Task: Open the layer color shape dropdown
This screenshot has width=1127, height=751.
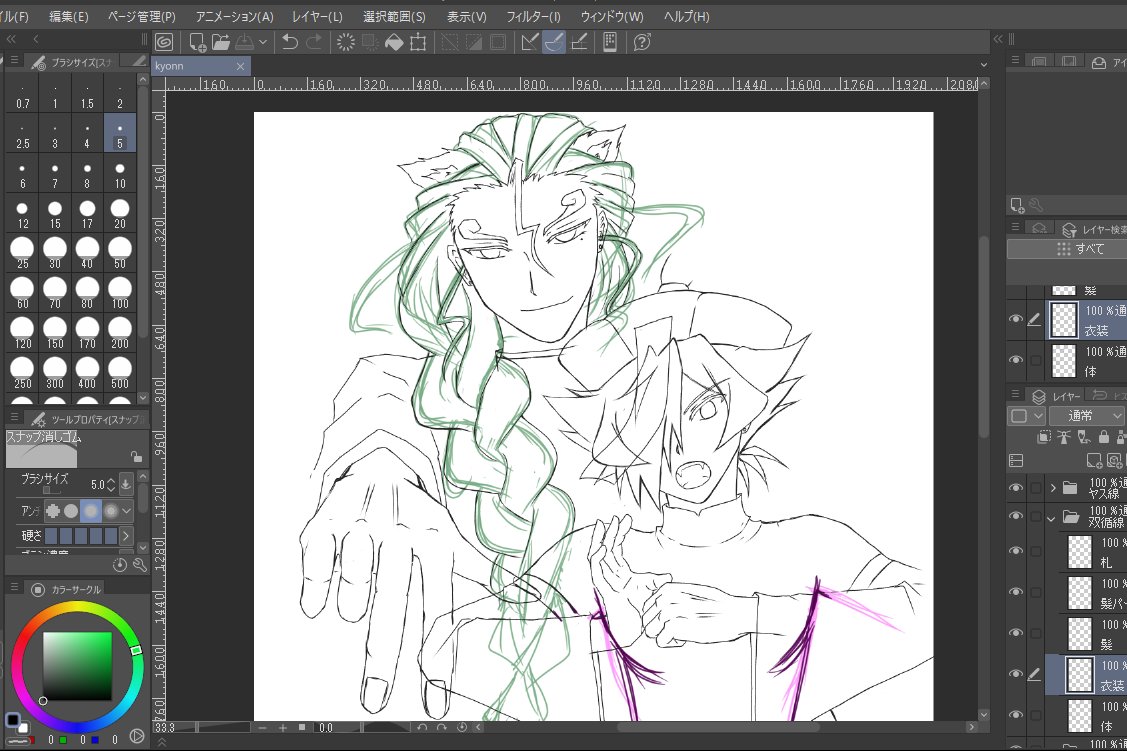Action: 1026,415
